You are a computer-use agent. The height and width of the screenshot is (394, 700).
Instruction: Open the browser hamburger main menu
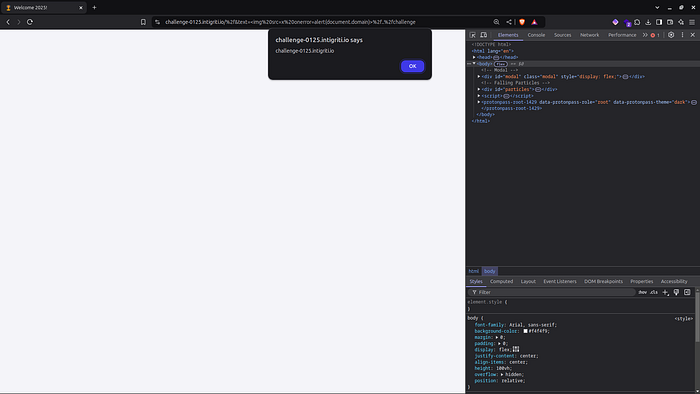pos(692,22)
